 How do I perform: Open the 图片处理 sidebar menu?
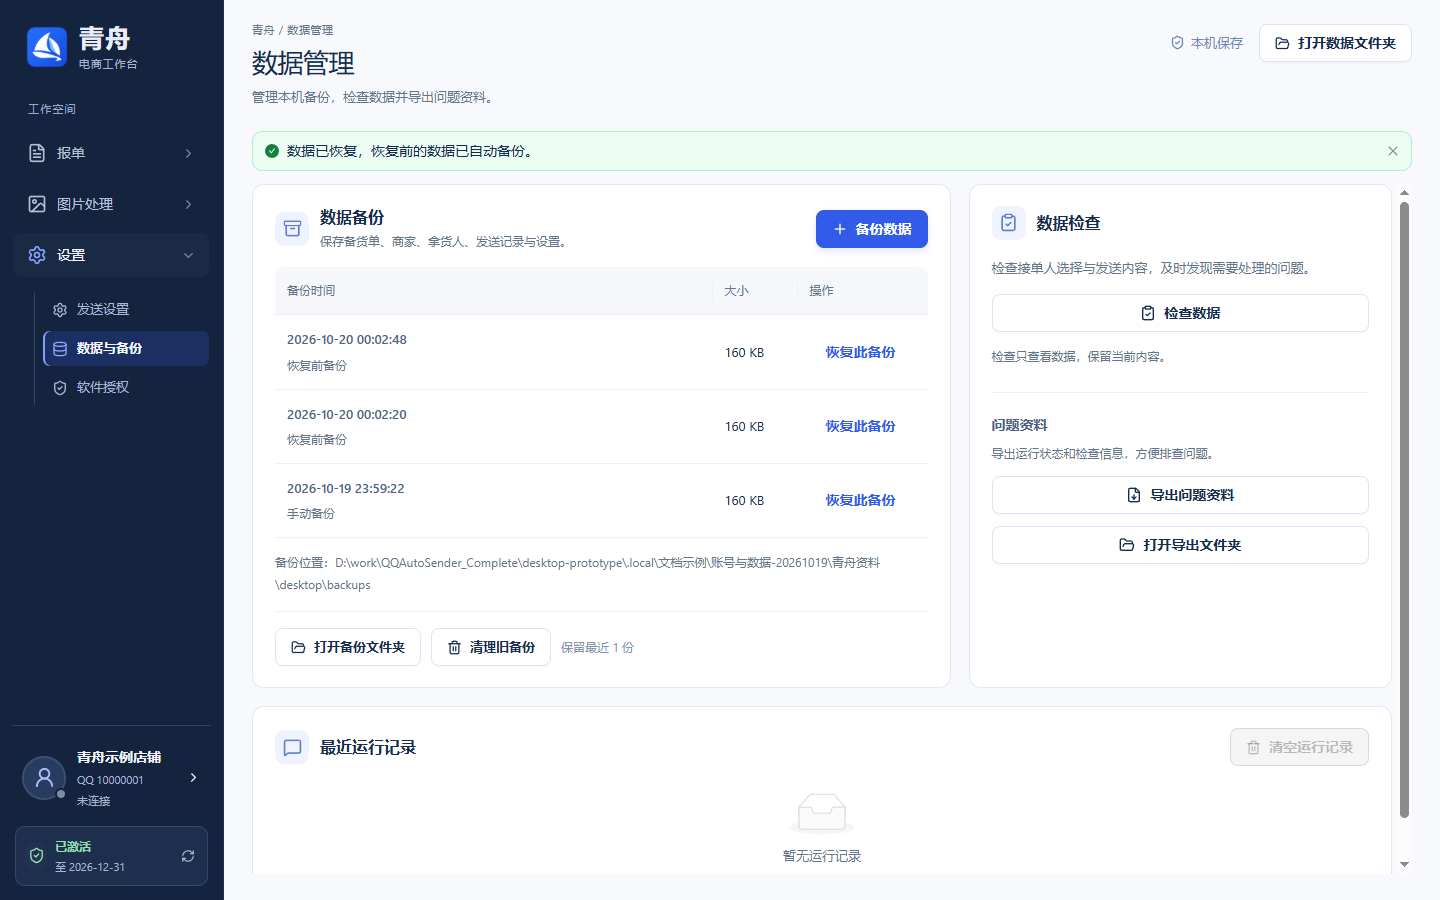(x=111, y=204)
